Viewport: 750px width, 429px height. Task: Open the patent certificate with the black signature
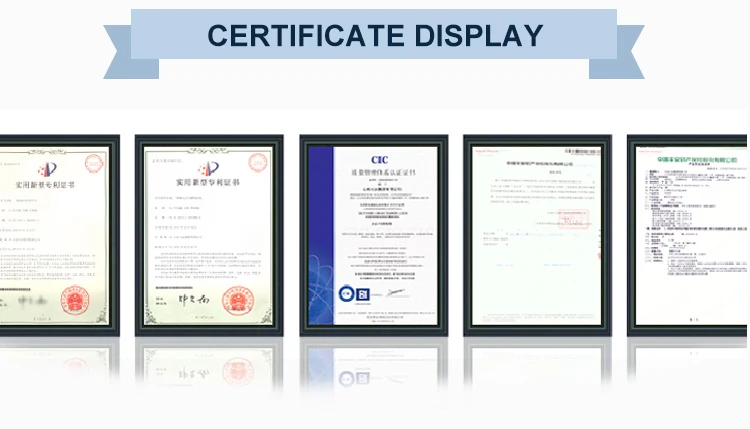(x=209, y=235)
